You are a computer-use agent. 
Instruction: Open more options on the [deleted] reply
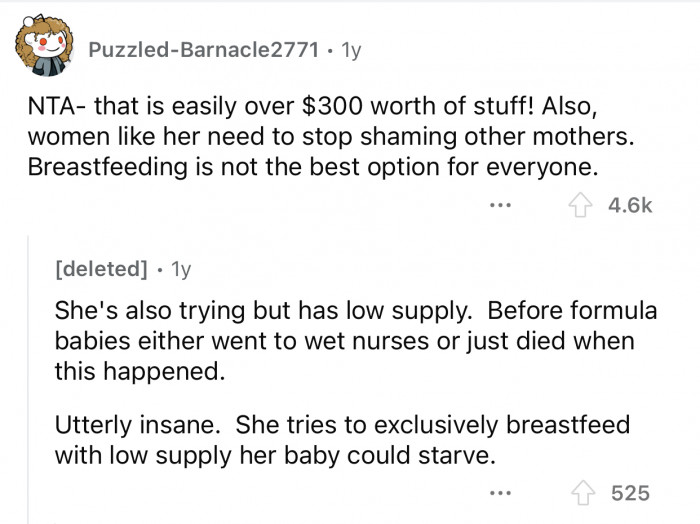pos(504,492)
